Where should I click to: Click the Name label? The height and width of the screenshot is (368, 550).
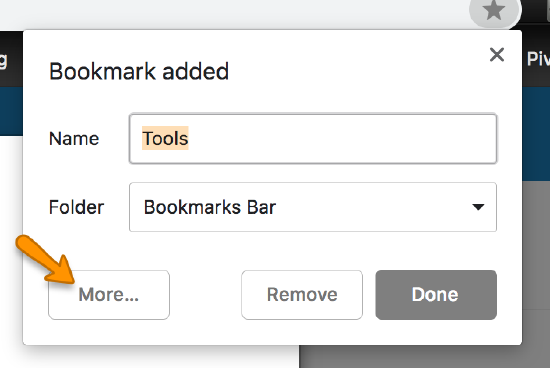(74, 139)
